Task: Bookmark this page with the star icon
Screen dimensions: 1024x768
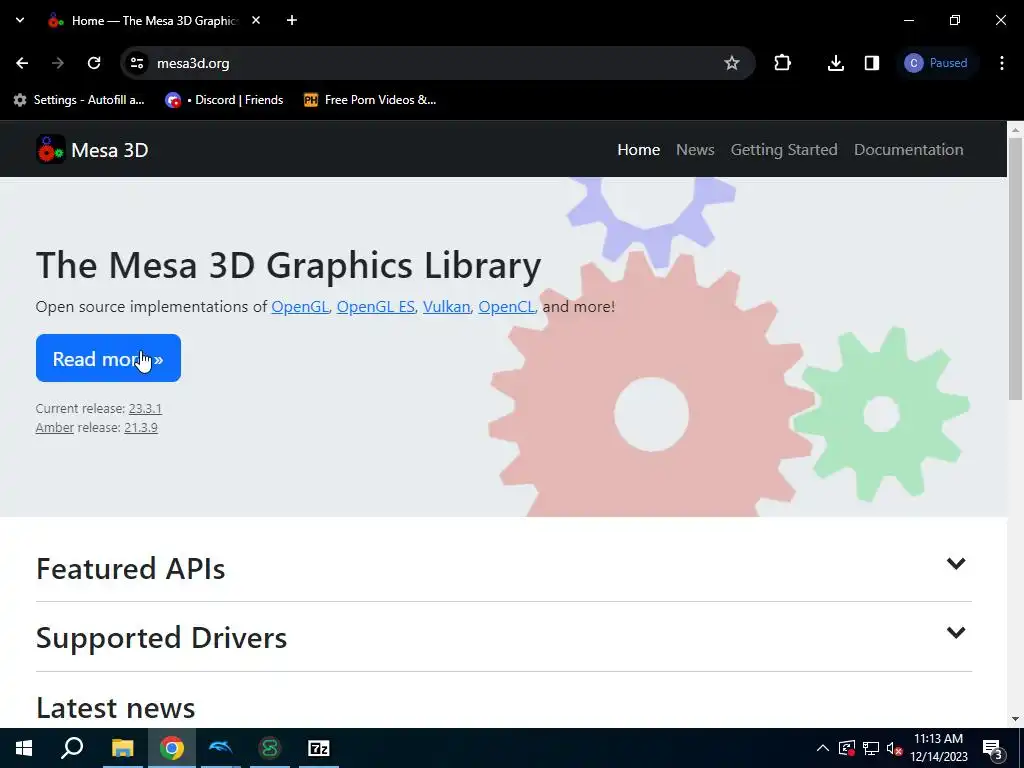Action: (731, 63)
